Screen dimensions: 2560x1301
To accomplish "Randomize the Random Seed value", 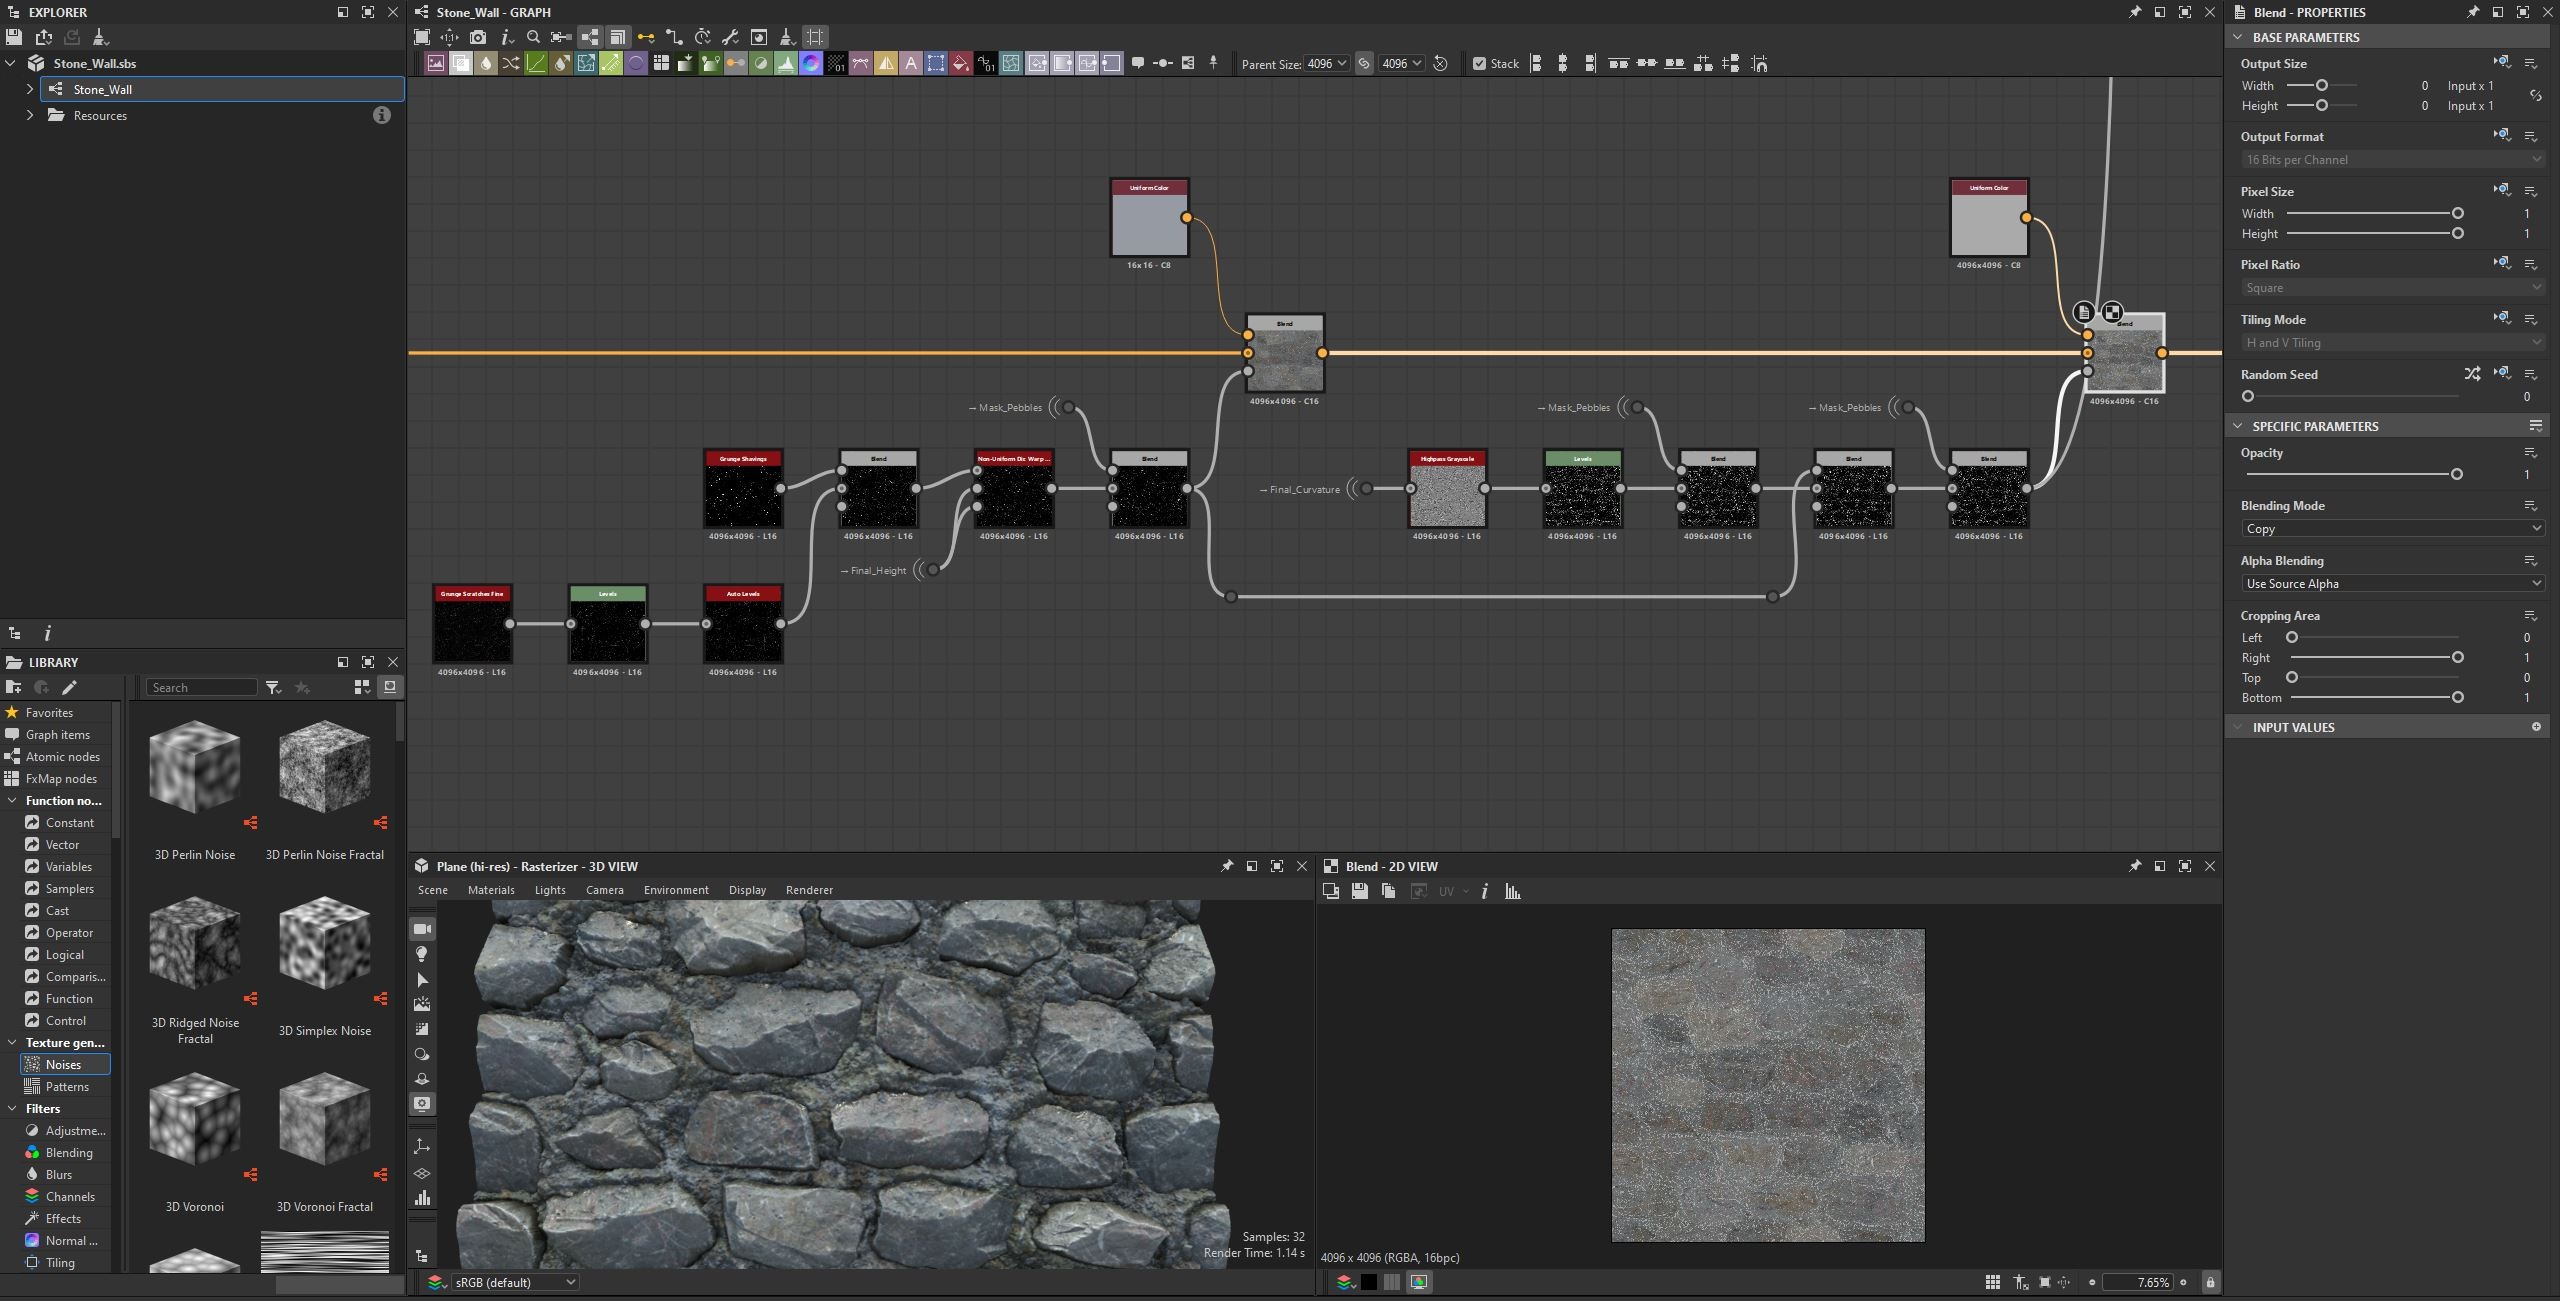I will point(2472,374).
